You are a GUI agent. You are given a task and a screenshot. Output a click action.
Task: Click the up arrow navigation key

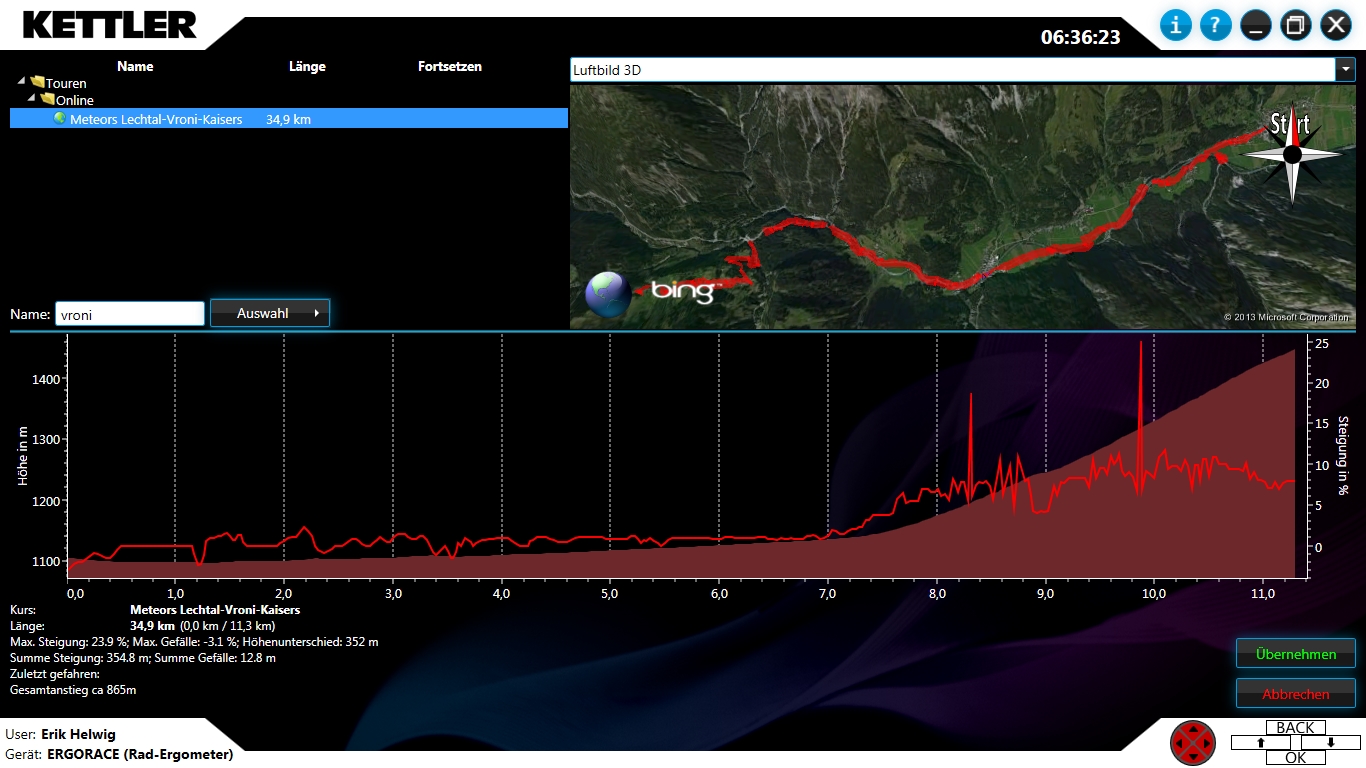coord(1260,743)
